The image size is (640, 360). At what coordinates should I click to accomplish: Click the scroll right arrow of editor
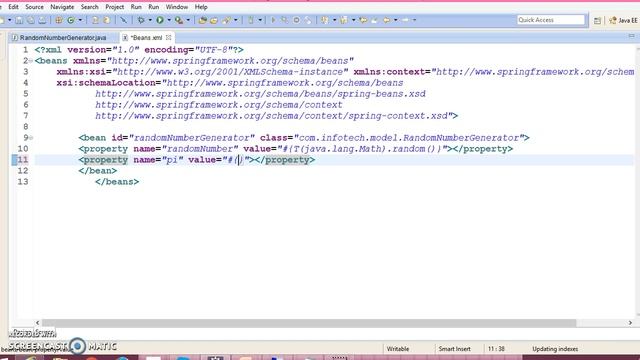click(x=630, y=322)
